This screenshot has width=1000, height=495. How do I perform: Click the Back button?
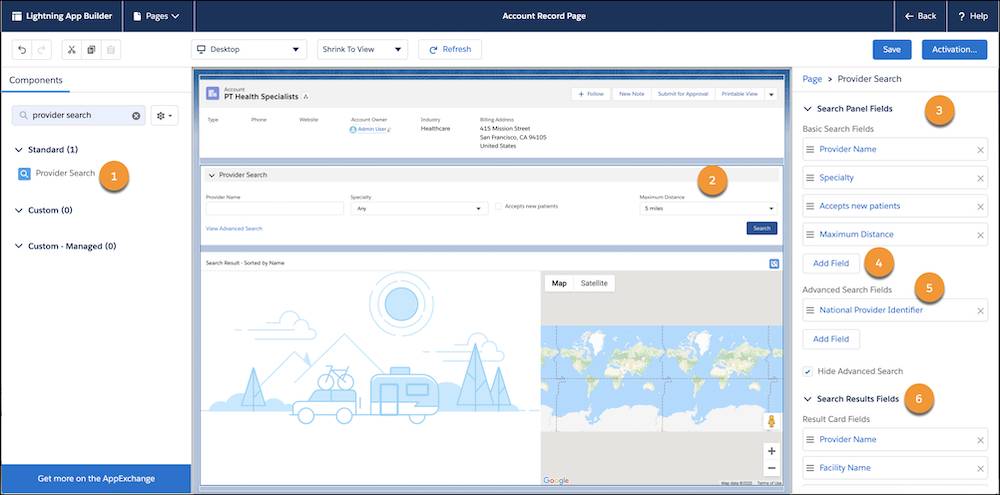pyautogui.click(x=920, y=16)
